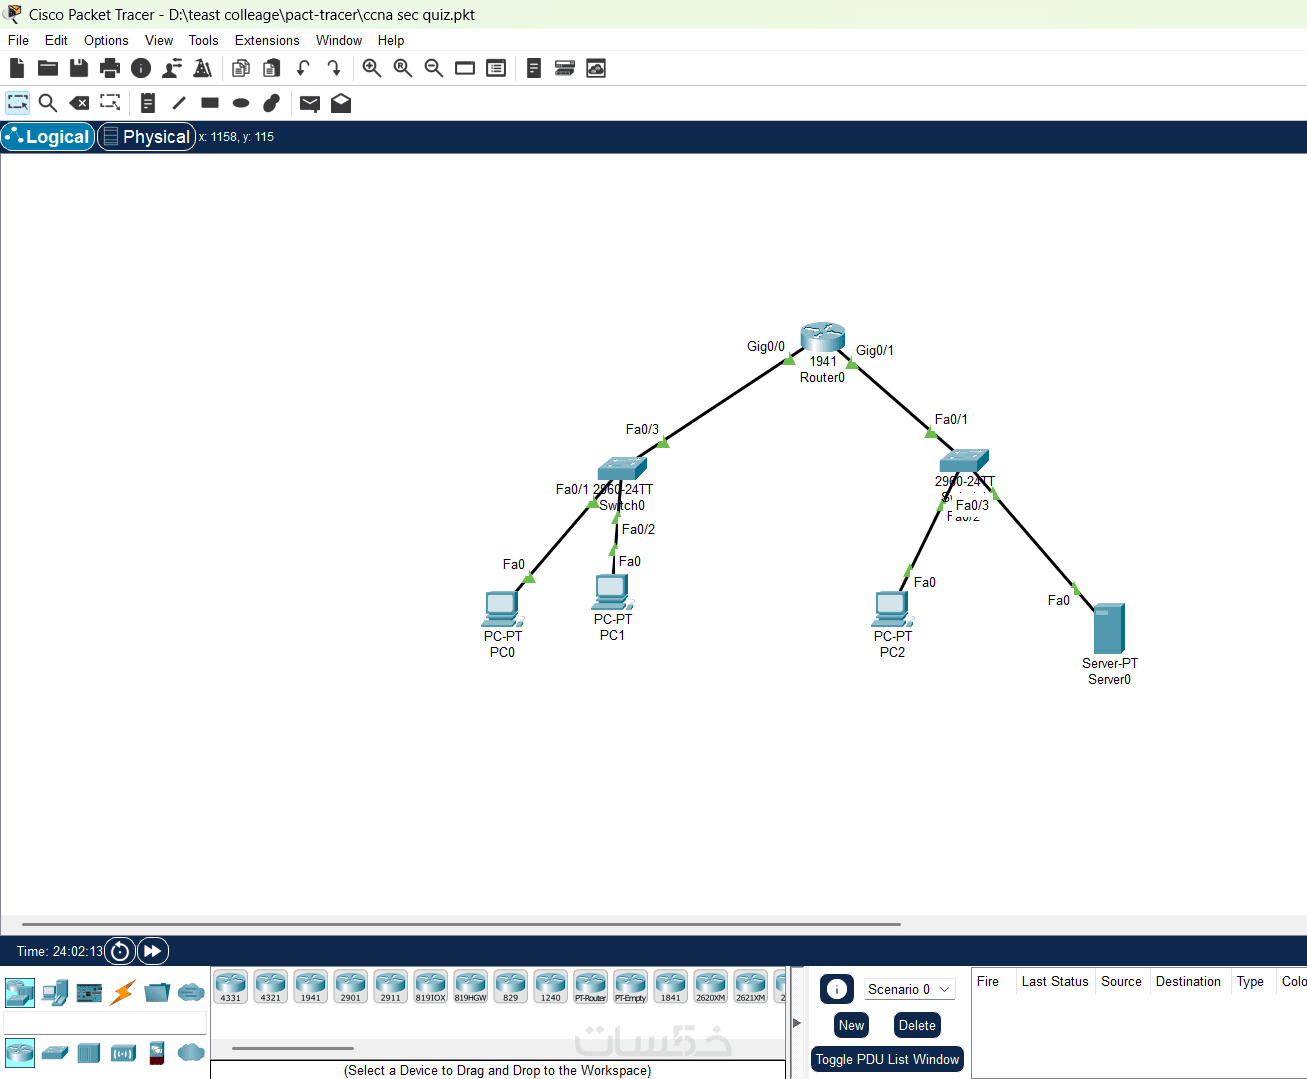This screenshot has height=1079, width=1307.
Task: Select the Wireless Devices subcategory icon
Action: click(123, 1053)
